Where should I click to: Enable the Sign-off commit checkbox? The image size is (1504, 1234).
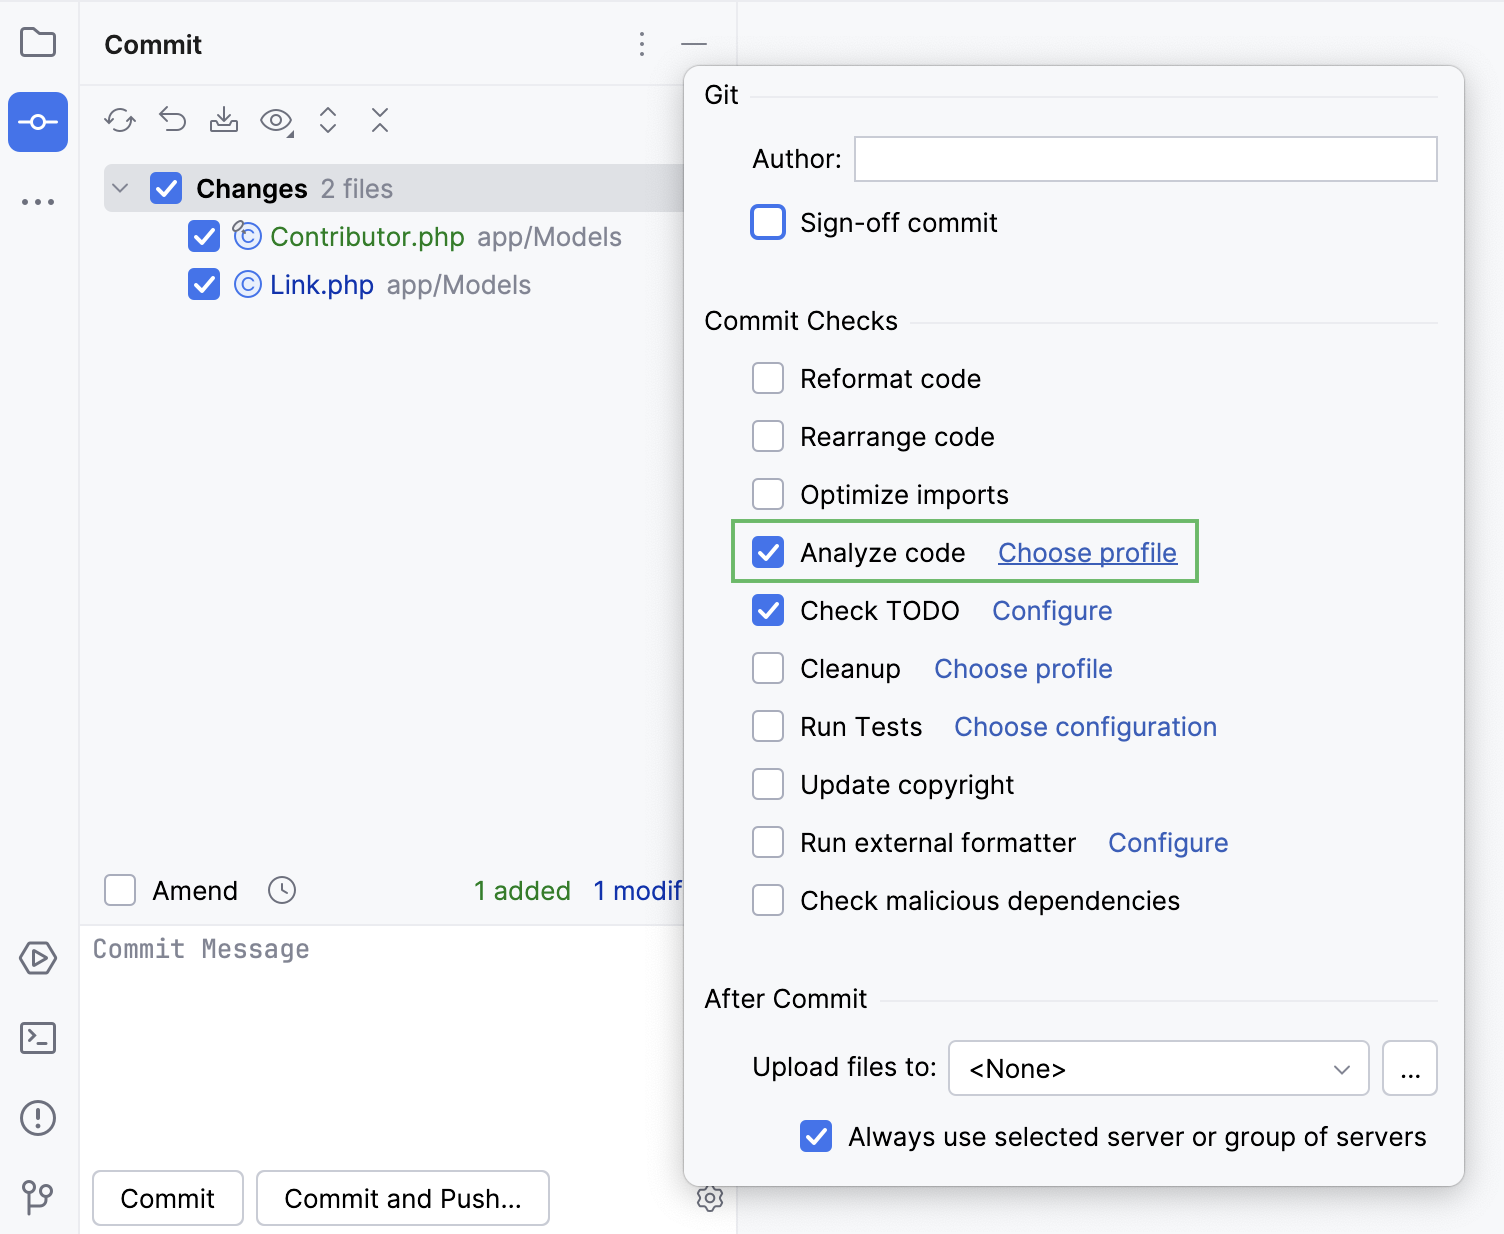pyautogui.click(x=767, y=222)
